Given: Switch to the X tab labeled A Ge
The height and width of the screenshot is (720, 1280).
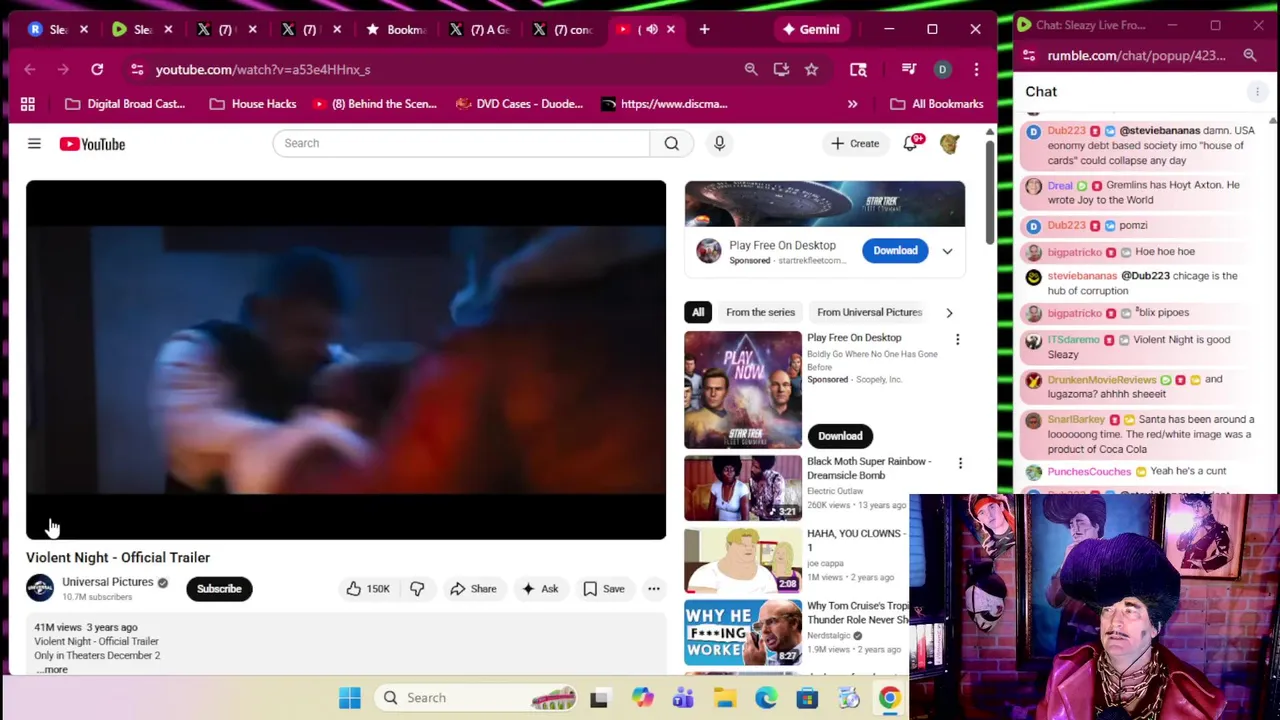Looking at the screenshot, I should point(480,29).
